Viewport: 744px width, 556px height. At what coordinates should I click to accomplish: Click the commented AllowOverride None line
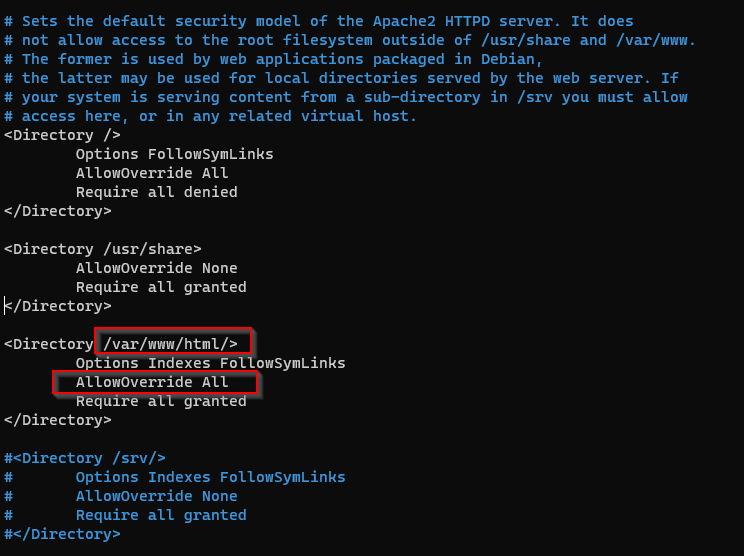[x=121, y=496]
